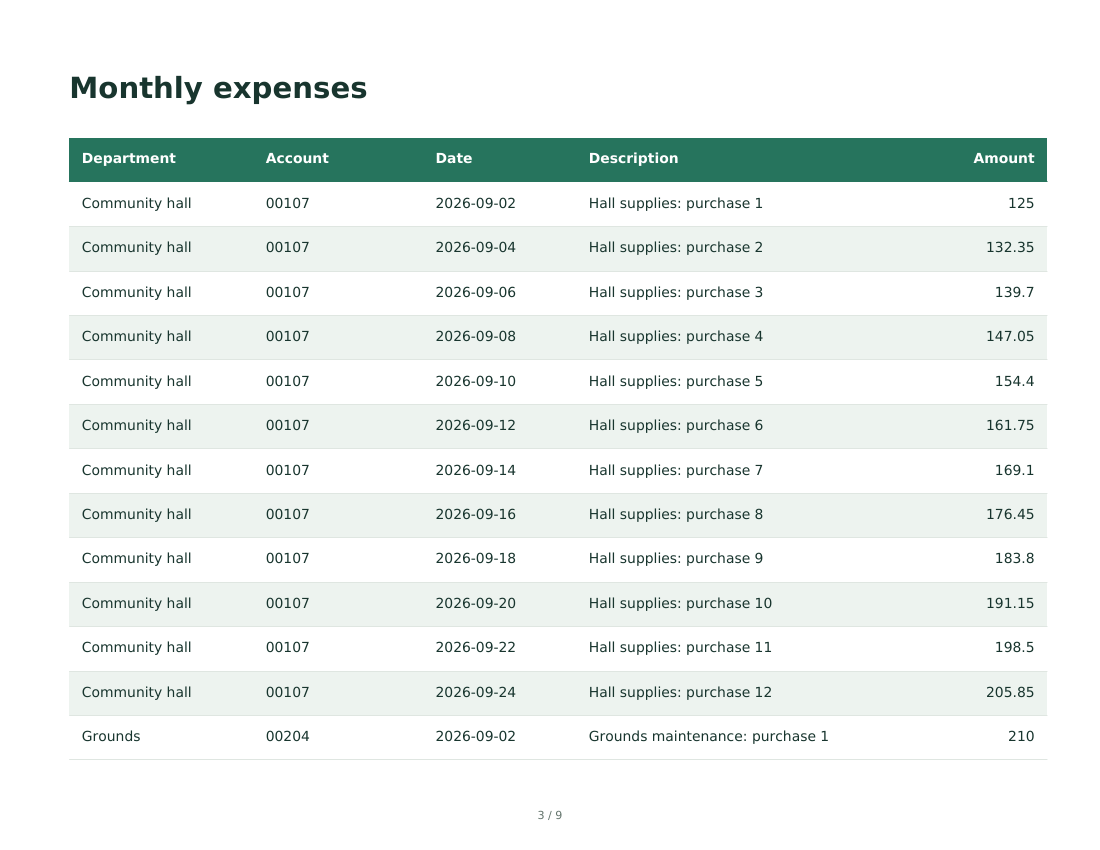Viewport: 1100px width, 850px height.
Task: Click the page indicator 3 / 9
Action: (x=549, y=816)
